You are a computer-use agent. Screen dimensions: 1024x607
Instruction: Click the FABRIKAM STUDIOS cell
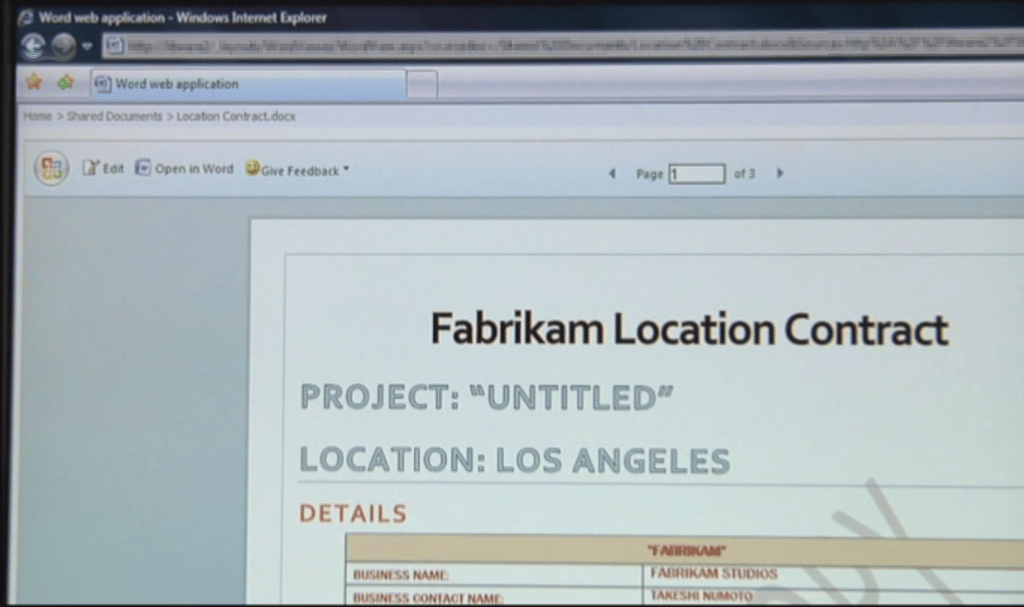click(x=833, y=574)
